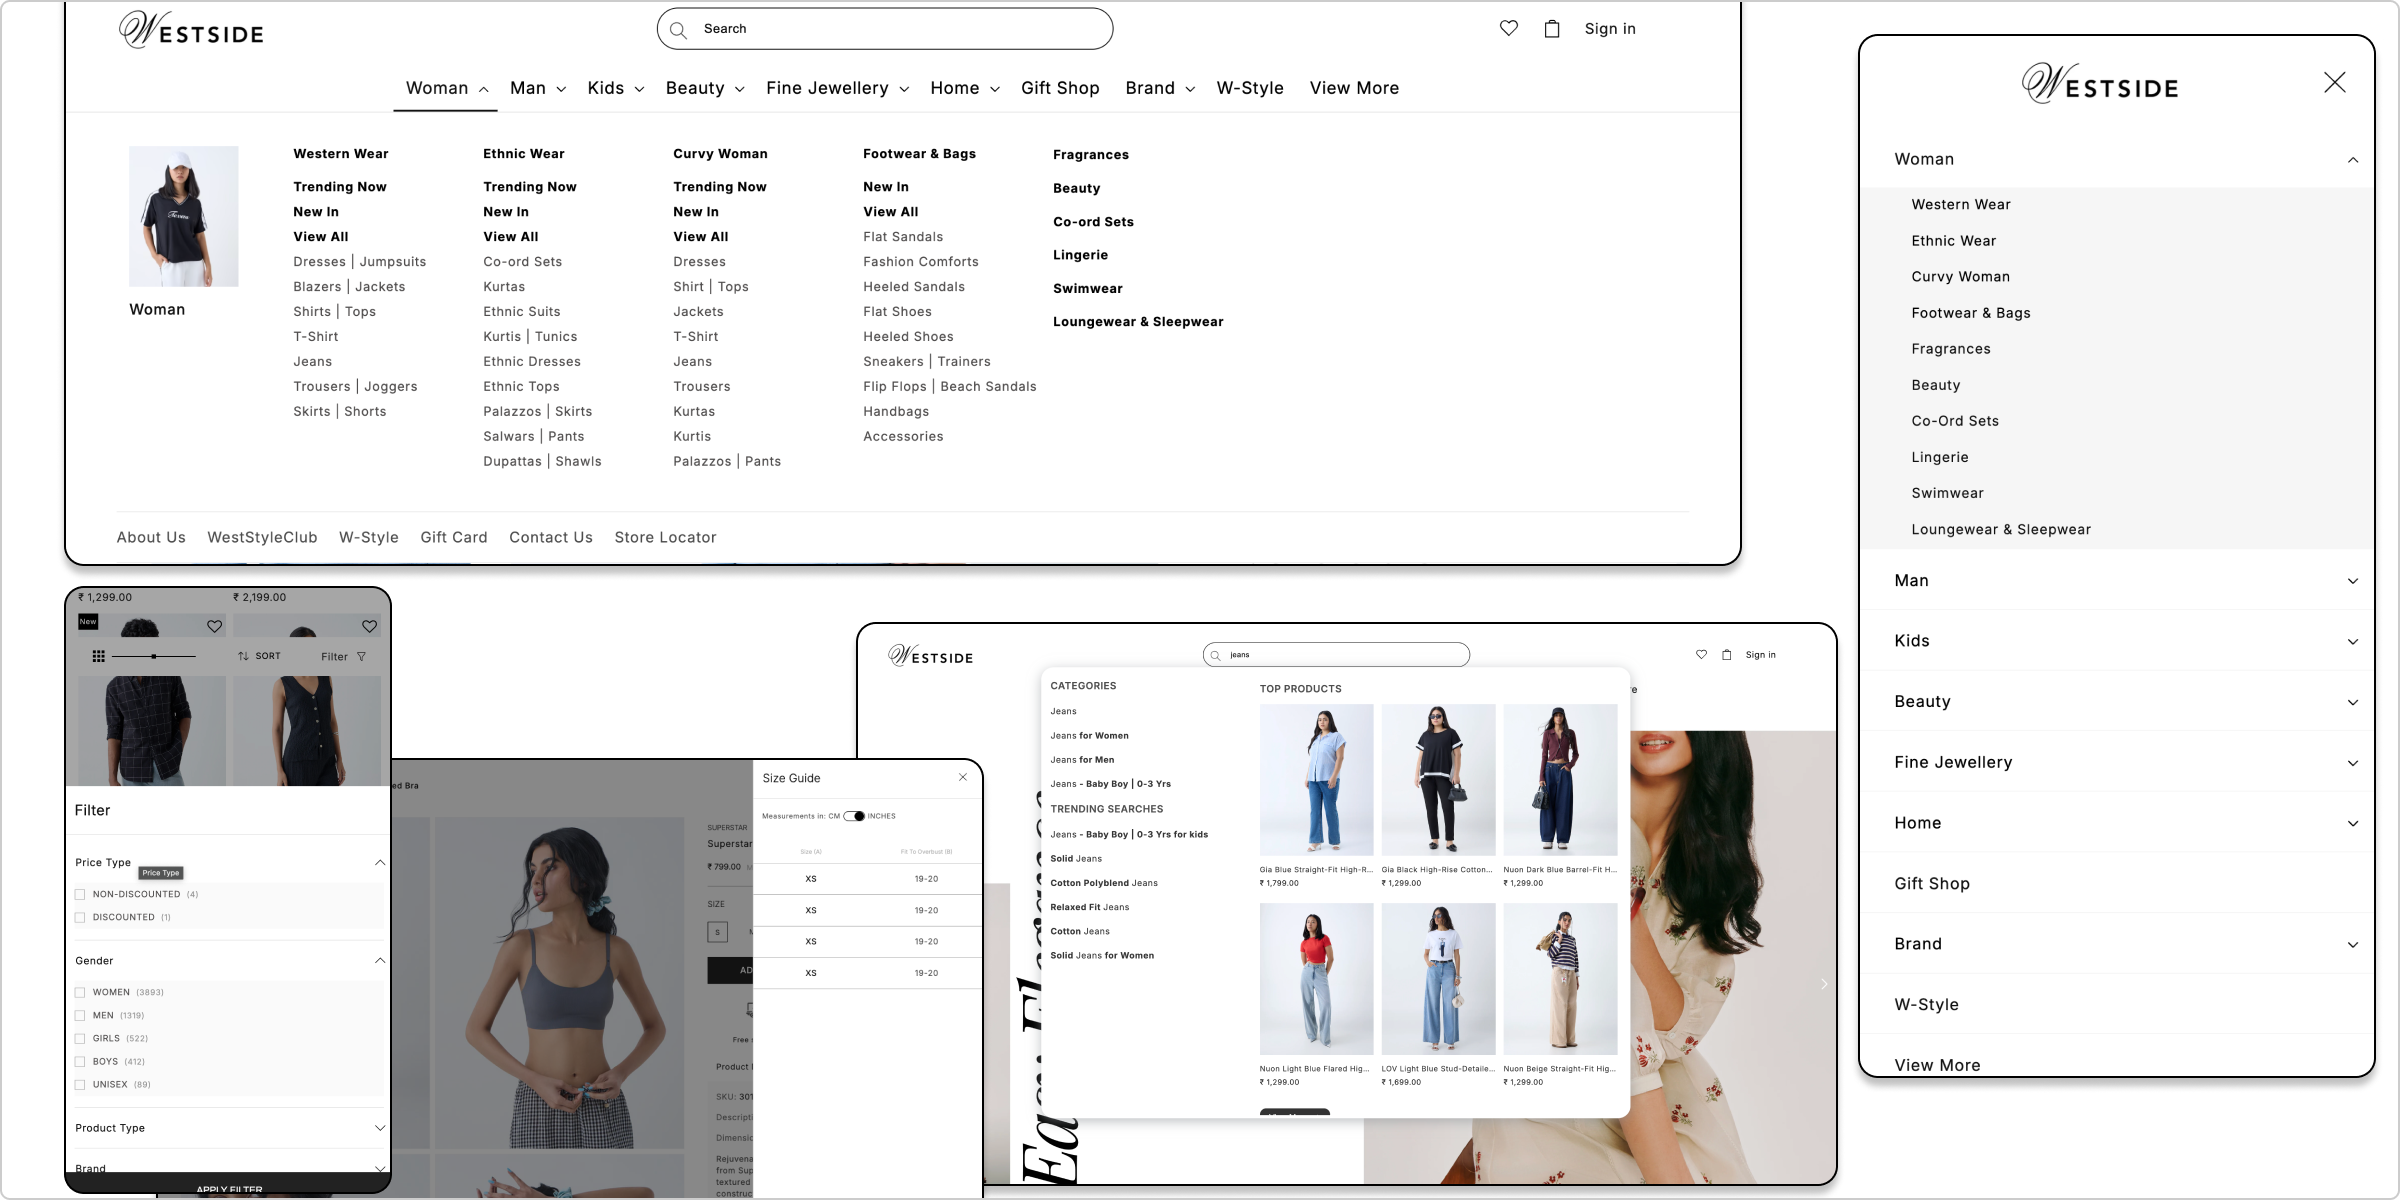Click the Filter funnel icon

tap(361, 657)
